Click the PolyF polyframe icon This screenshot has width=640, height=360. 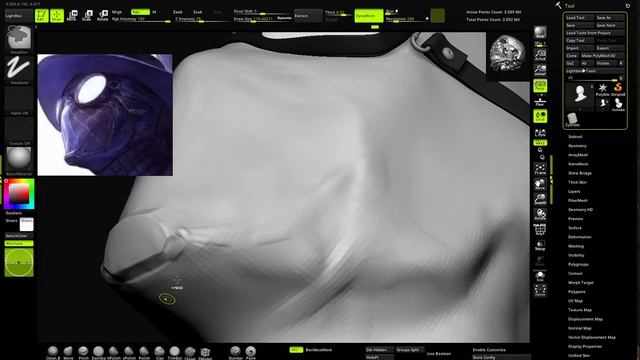(x=540, y=230)
